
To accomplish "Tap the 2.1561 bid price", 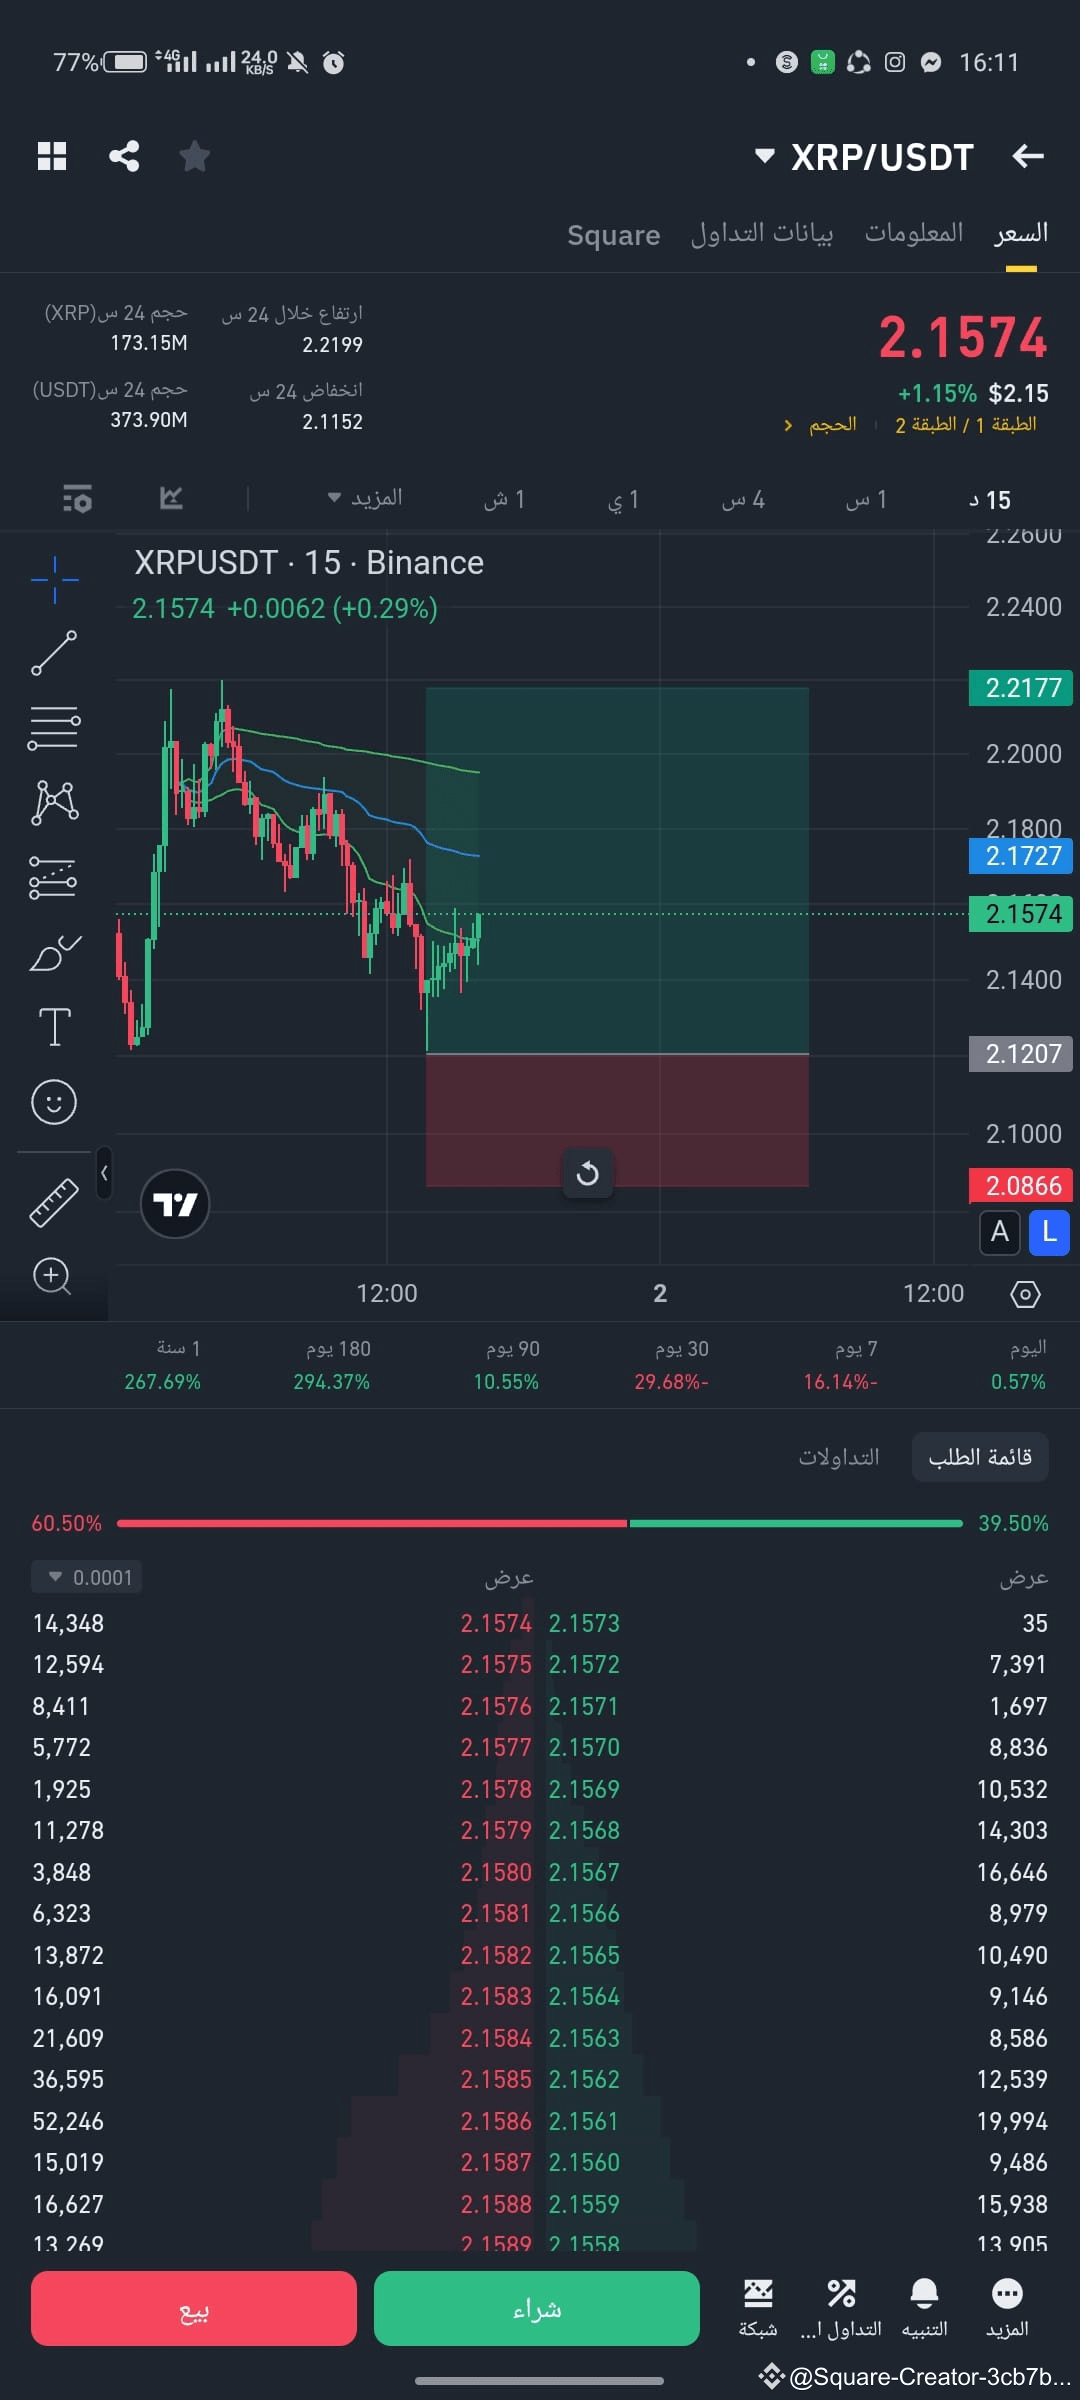I will coord(584,2121).
